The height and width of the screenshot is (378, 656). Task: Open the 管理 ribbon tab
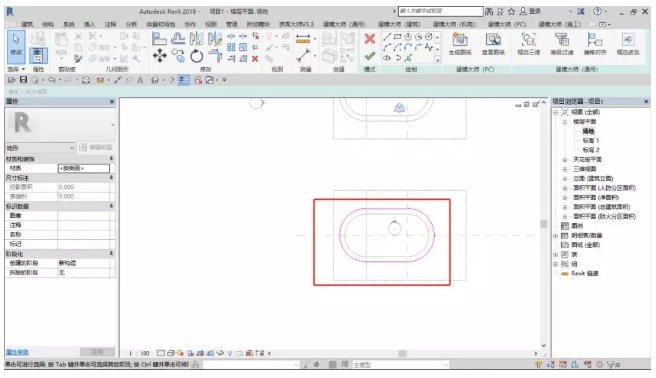(x=231, y=24)
